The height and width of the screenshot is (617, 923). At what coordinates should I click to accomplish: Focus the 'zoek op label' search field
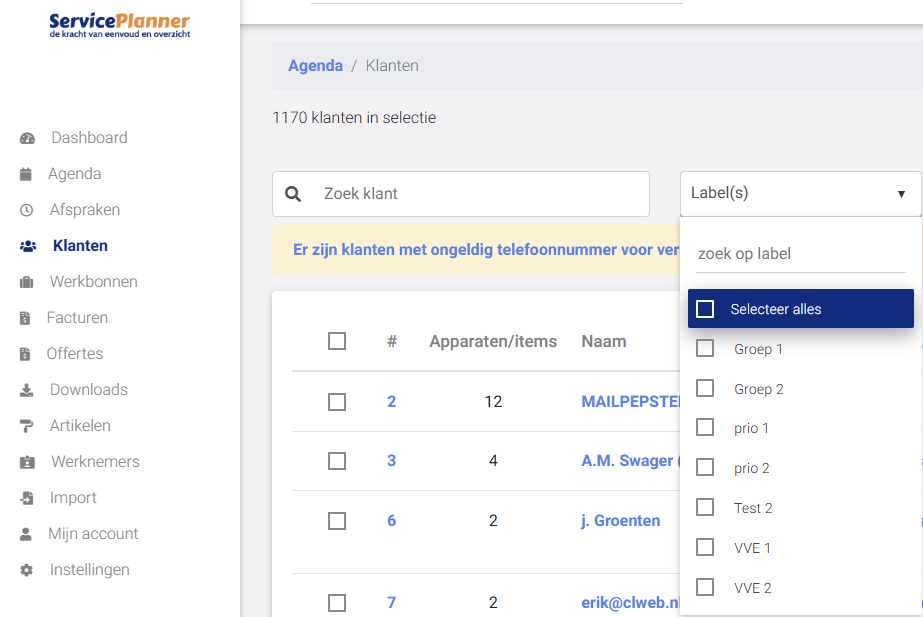click(x=800, y=254)
